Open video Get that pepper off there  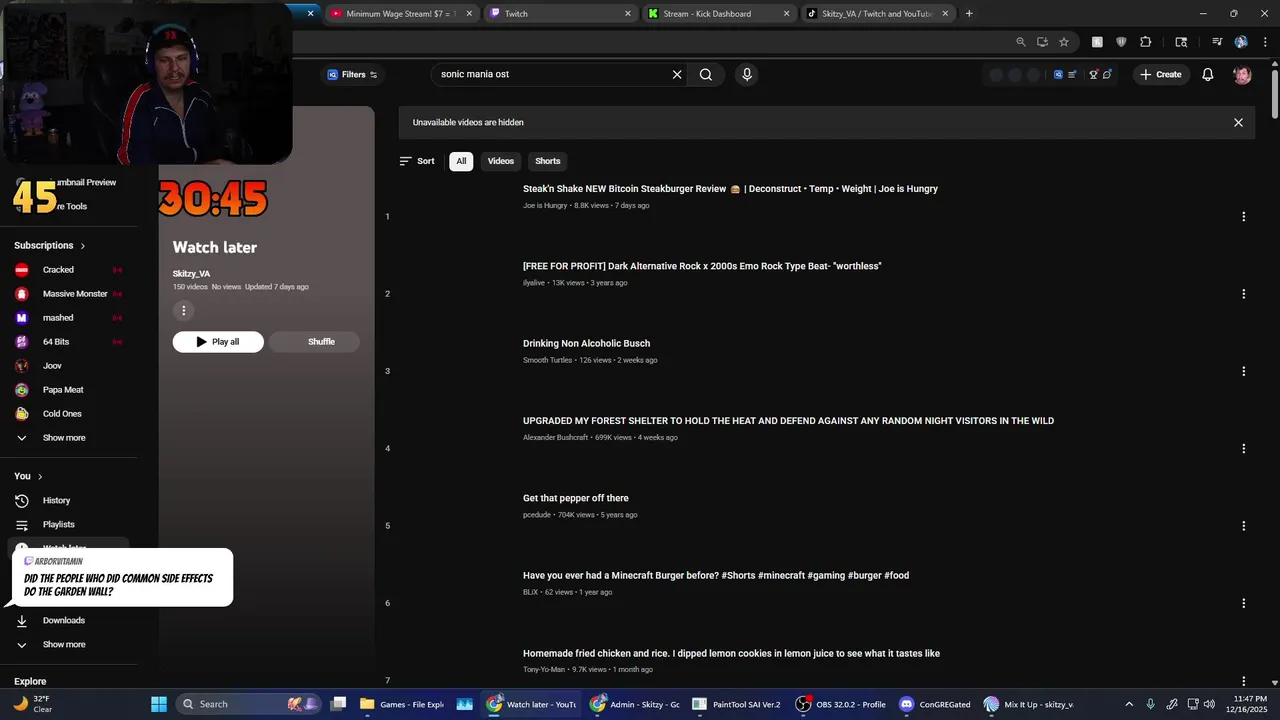click(576, 498)
